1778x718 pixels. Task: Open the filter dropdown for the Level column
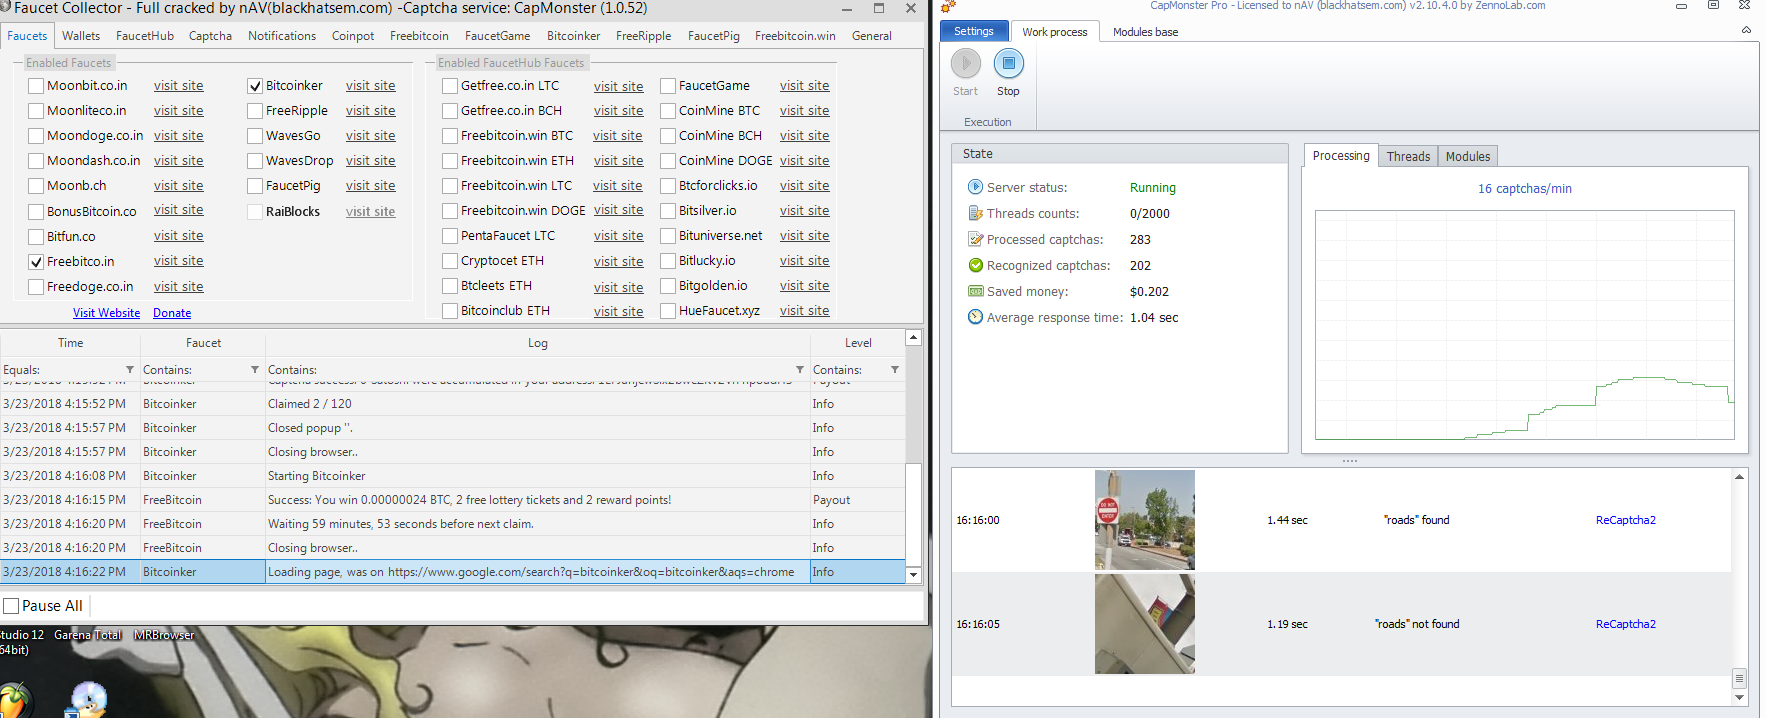(894, 370)
